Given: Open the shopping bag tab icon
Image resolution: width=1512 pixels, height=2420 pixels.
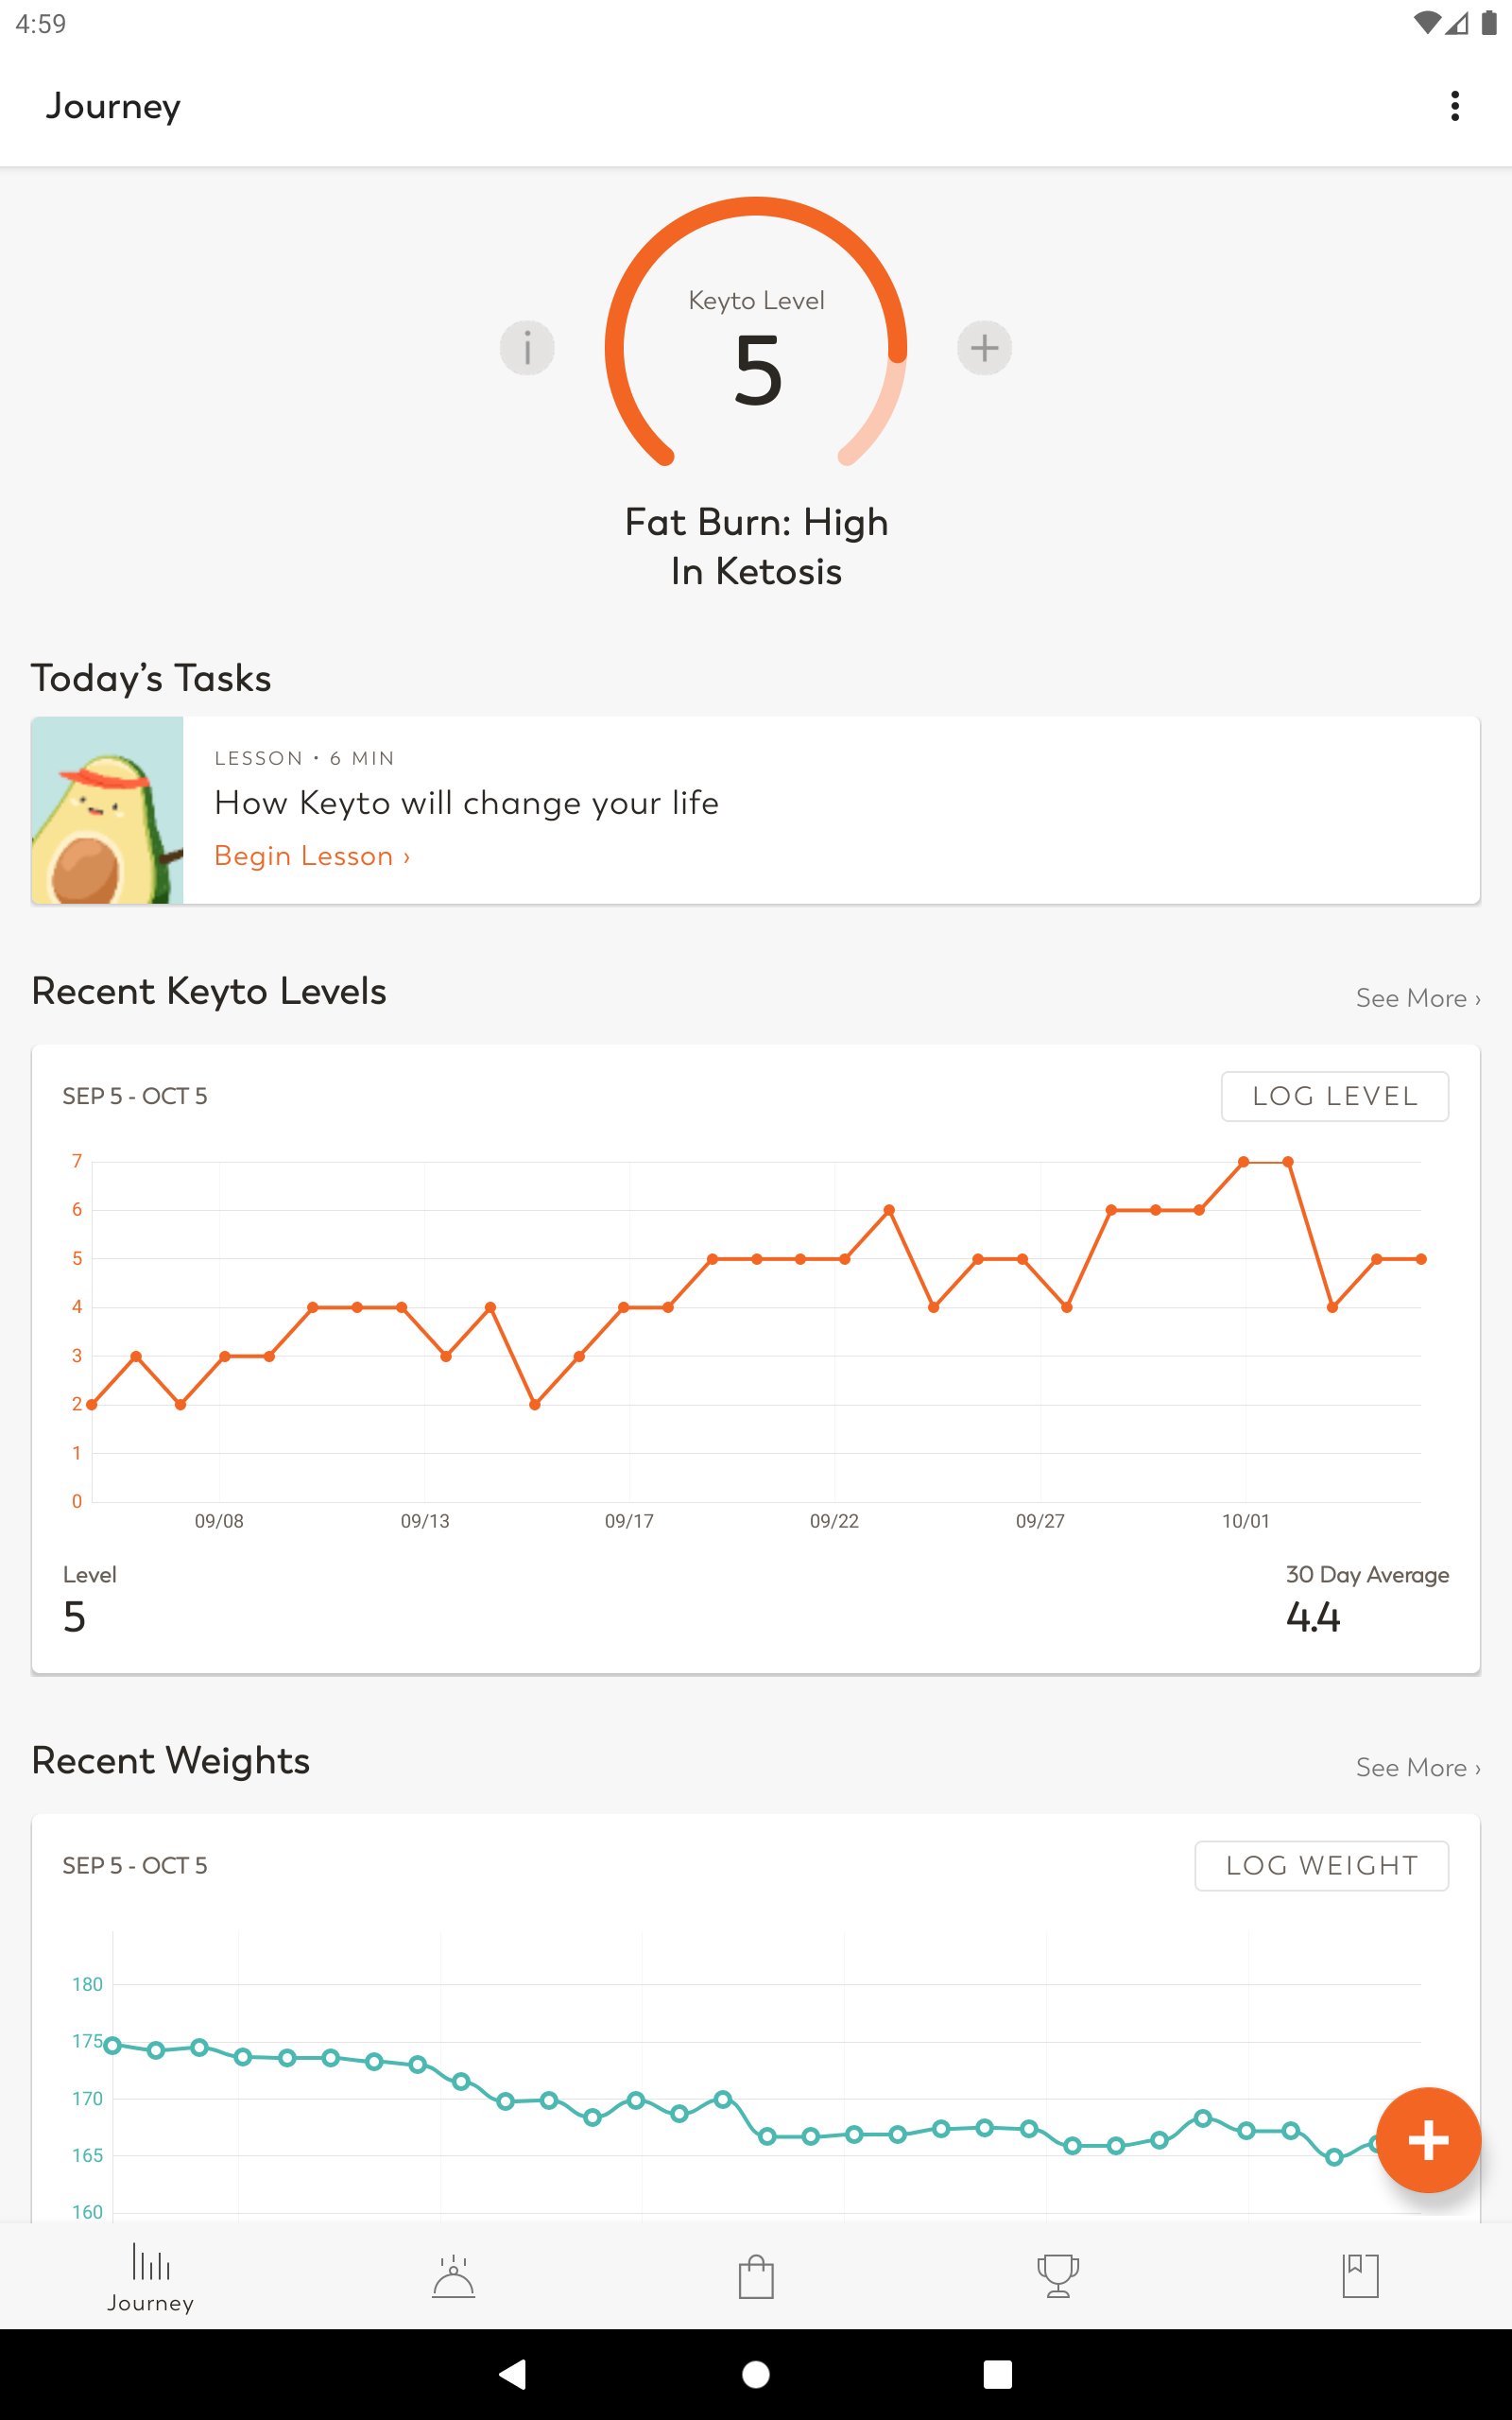Looking at the screenshot, I should pyautogui.click(x=756, y=2276).
